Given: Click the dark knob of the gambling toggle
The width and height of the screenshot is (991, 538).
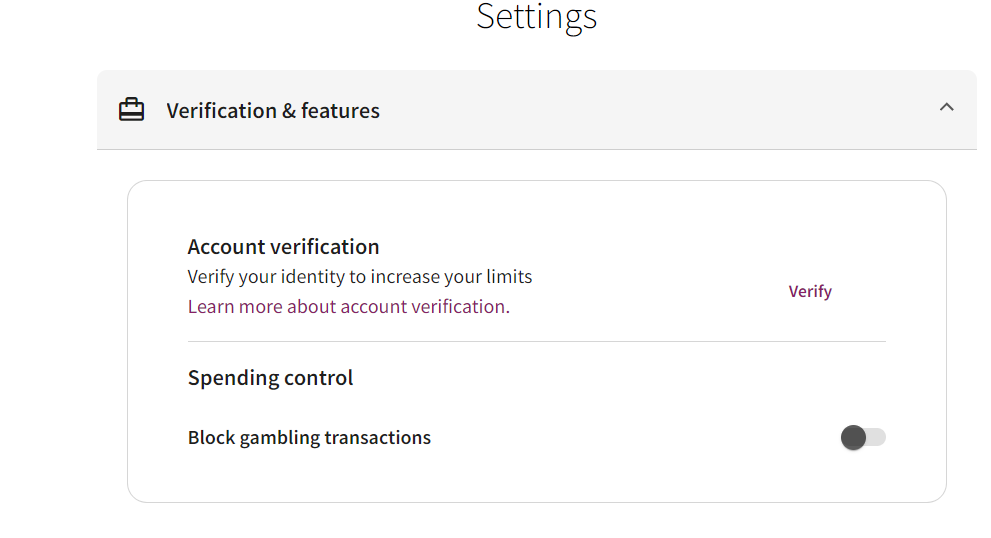Looking at the screenshot, I should click(x=853, y=437).
